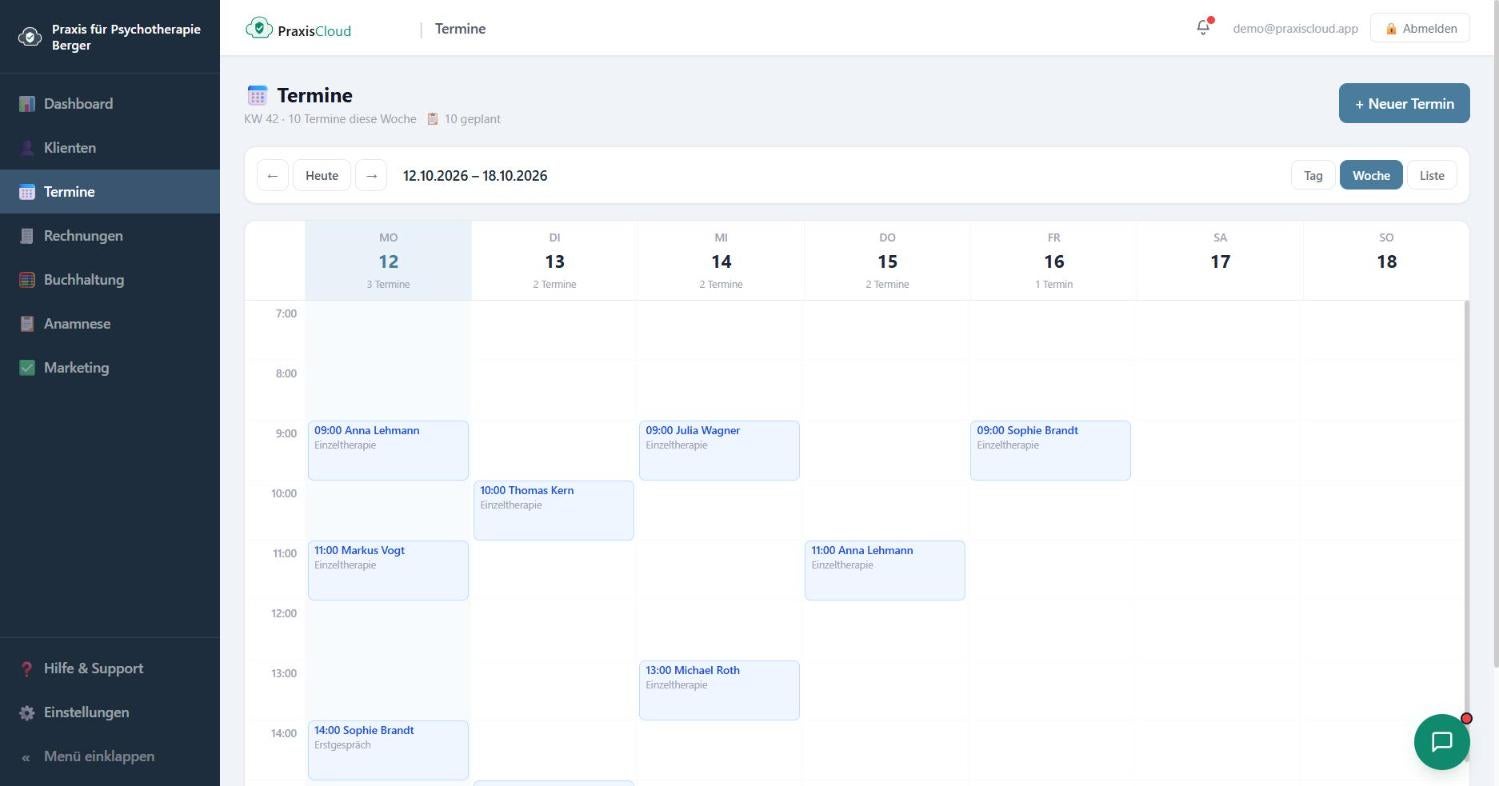The width and height of the screenshot is (1499, 786).
Task: Select Sunday 18 column header
Action: [1386, 261]
